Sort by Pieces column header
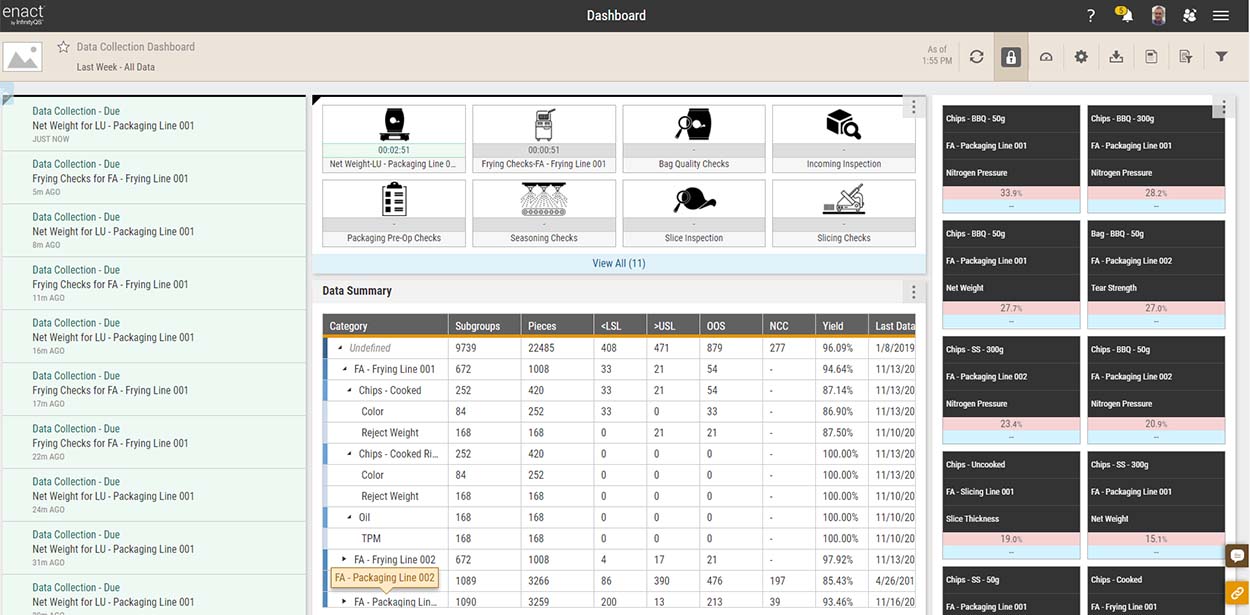This screenshot has width=1250, height=615. [557, 325]
